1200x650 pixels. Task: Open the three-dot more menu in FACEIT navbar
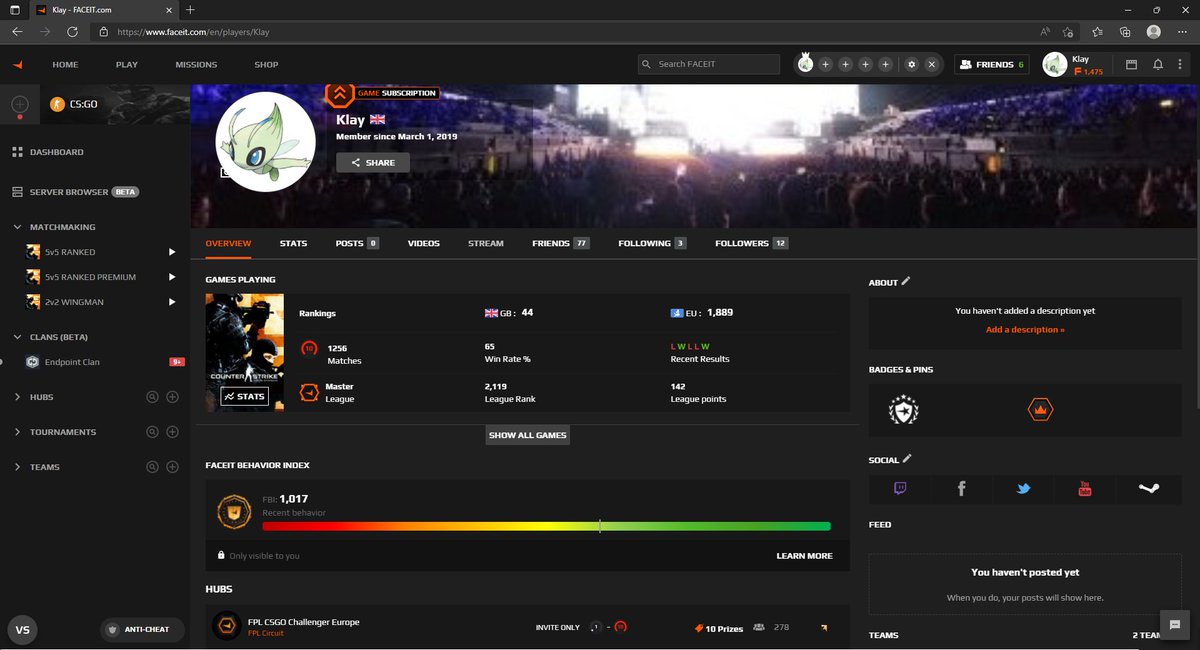click(1182, 64)
